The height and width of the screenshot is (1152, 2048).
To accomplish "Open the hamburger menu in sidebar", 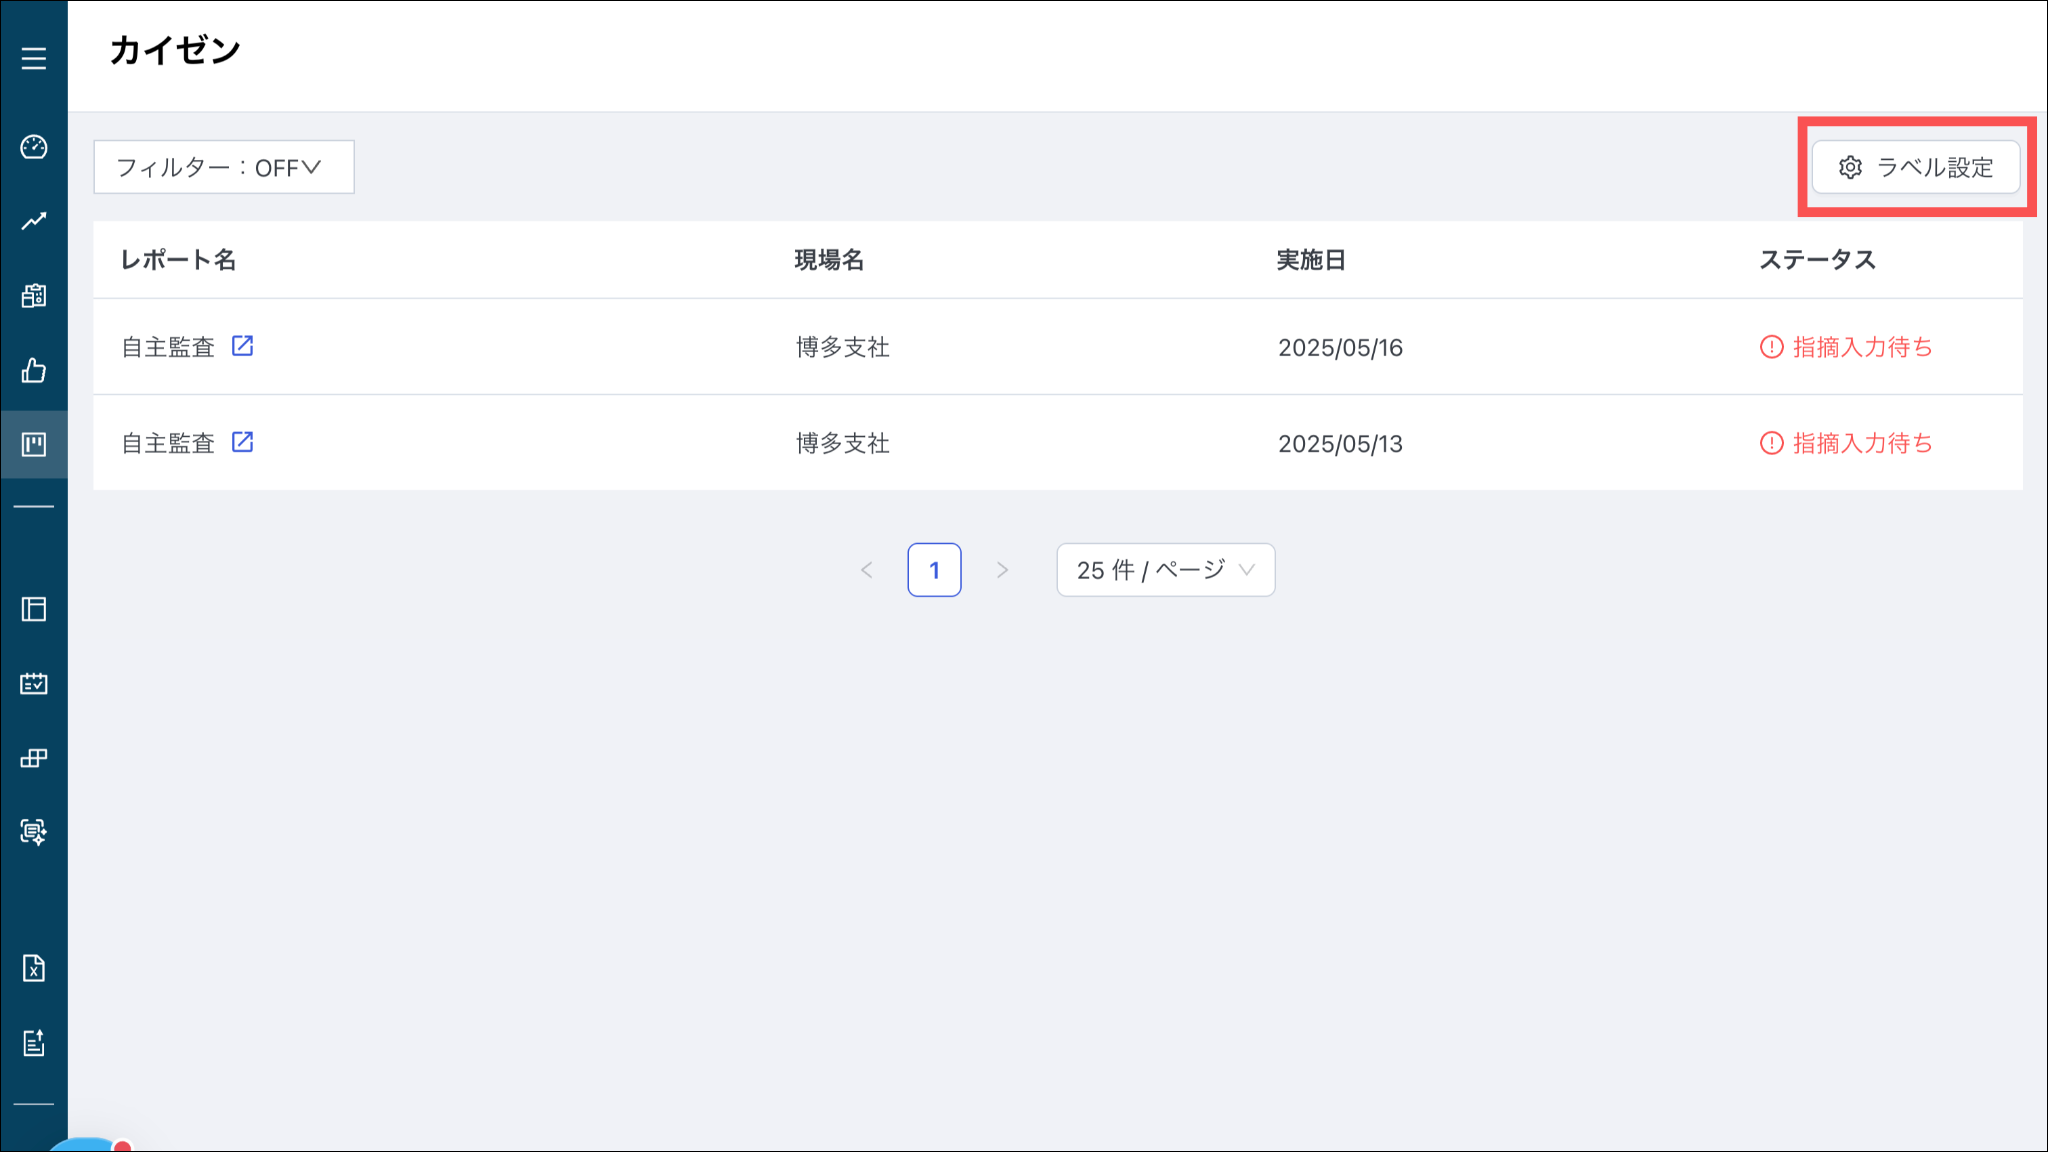I will click(x=34, y=59).
